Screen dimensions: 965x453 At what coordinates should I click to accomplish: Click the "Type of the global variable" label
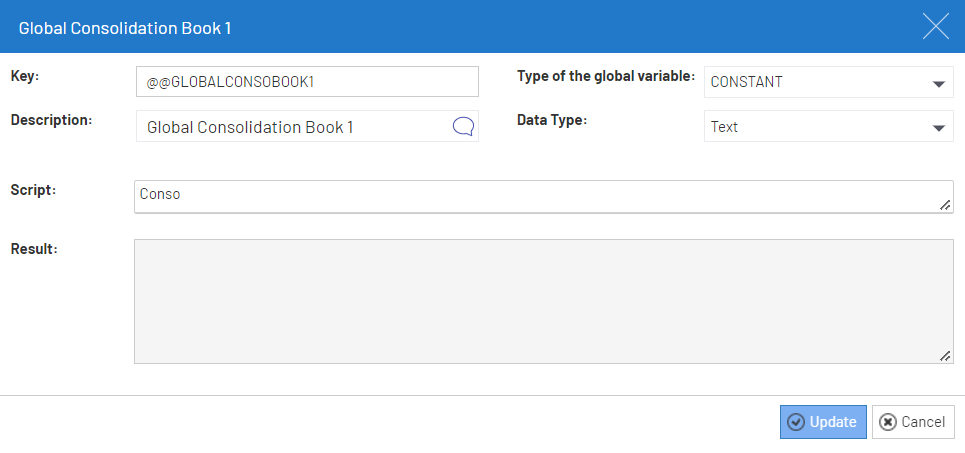[x=605, y=76]
